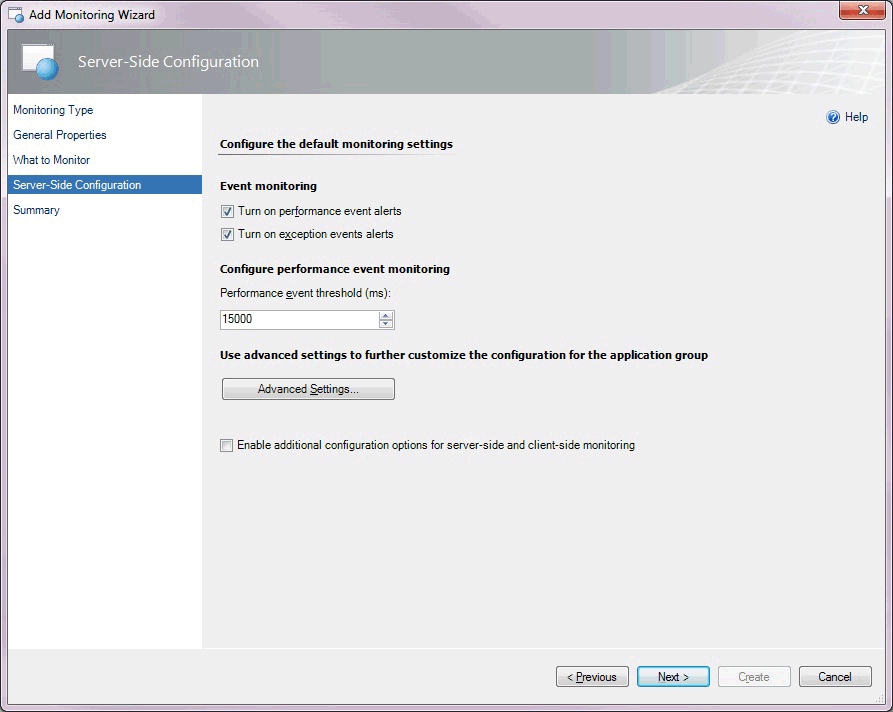Proceed with the Next button
The image size is (893, 712).
click(x=673, y=677)
